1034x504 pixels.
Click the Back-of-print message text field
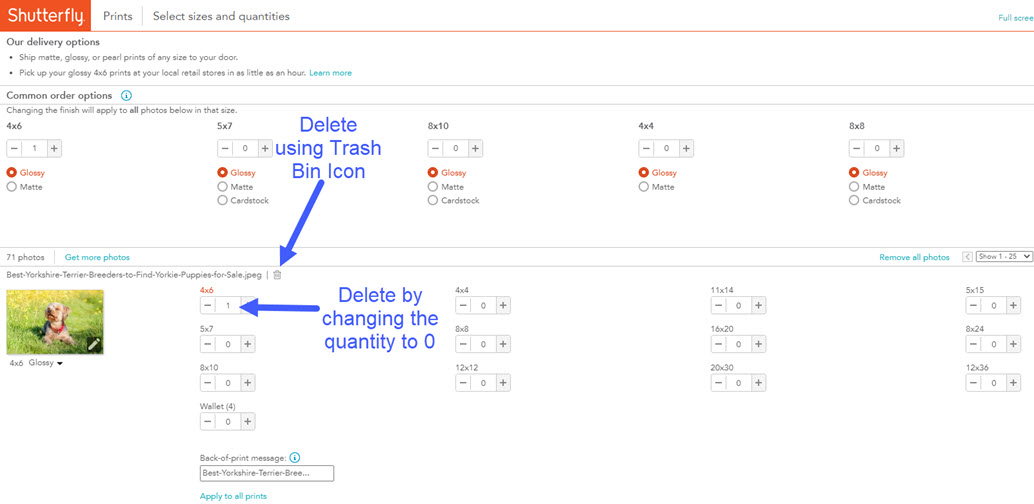coord(266,473)
